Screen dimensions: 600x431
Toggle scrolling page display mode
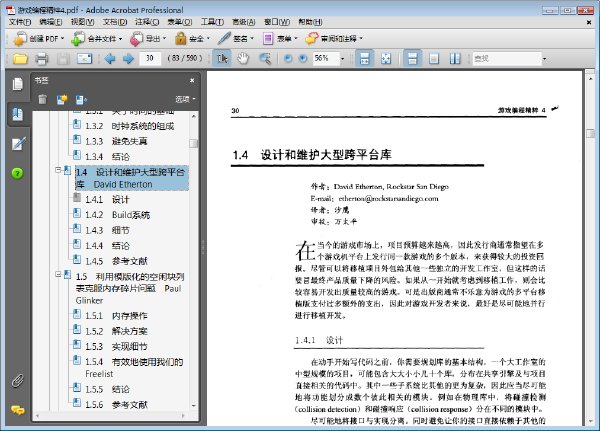pyautogui.click(x=364, y=58)
